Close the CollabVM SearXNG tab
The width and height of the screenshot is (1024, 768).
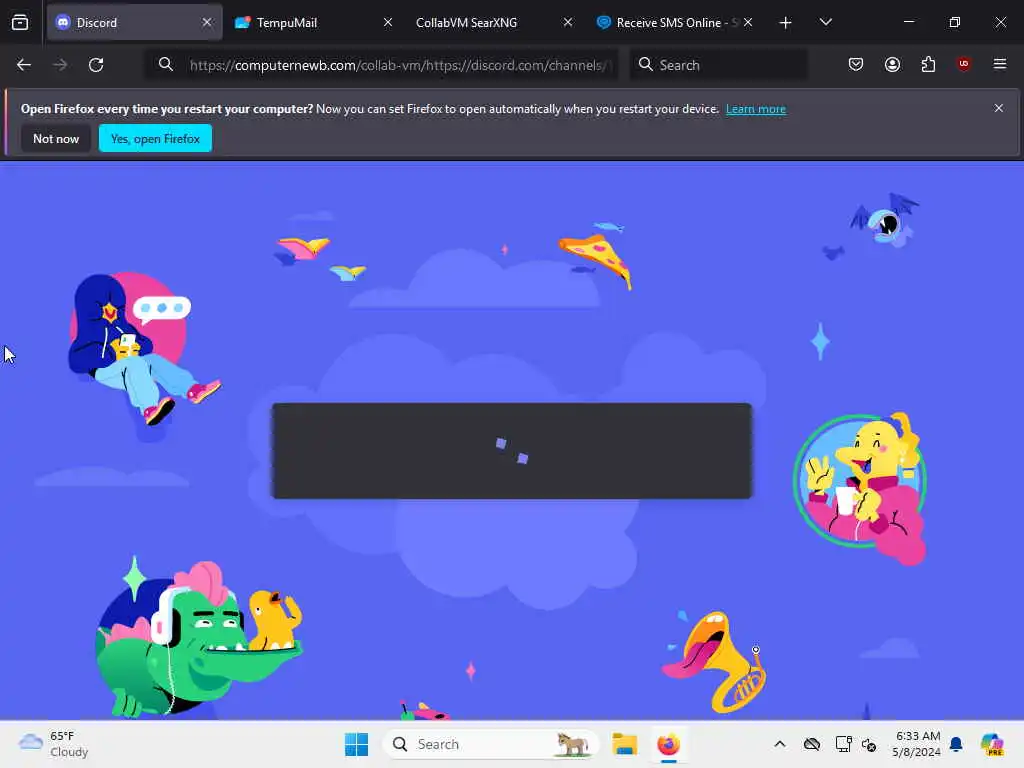[x=568, y=22]
